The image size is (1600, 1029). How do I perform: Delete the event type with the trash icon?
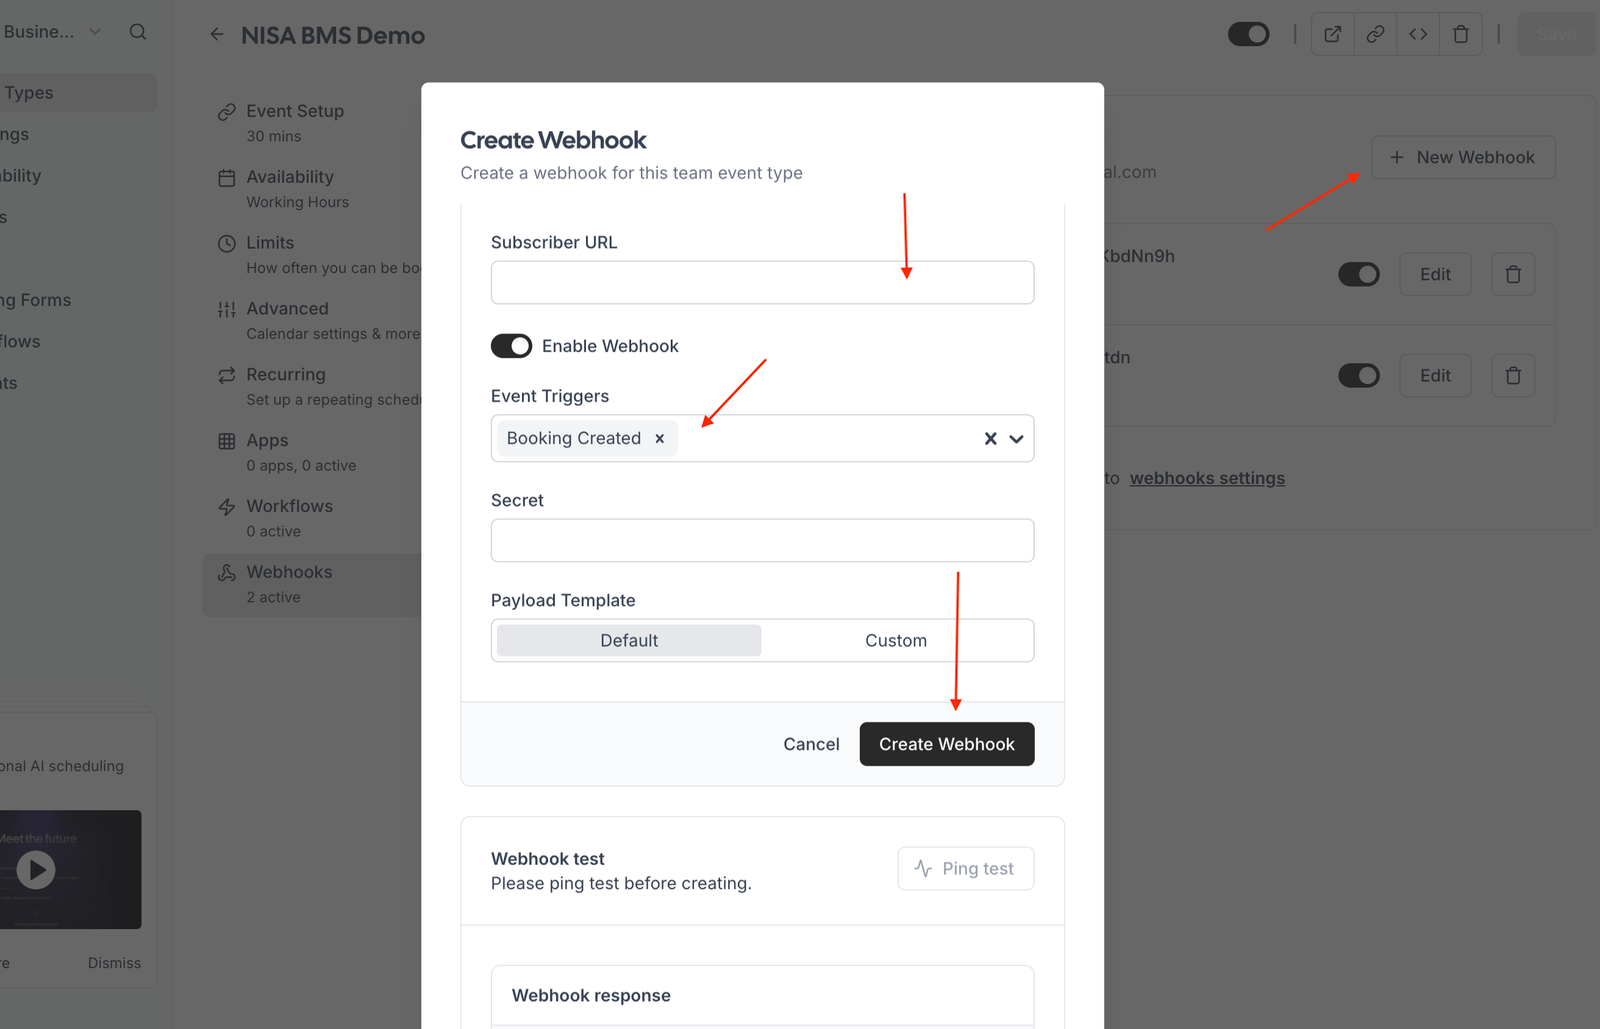[x=1461, y=33]
